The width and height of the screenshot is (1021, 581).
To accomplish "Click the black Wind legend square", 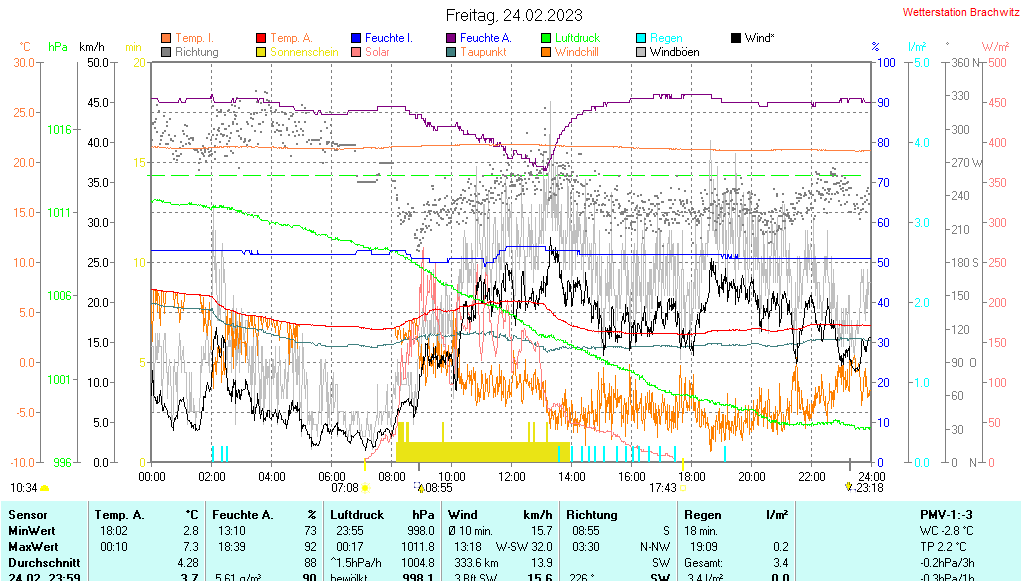I will click(736, 38).
